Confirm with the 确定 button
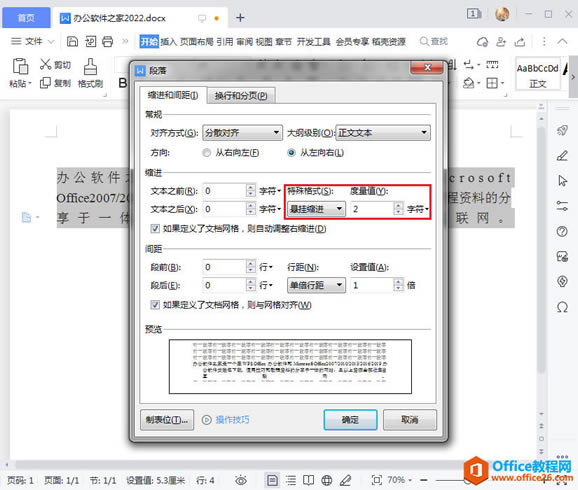This screenshot has width=578, height=490. pos(350,420)
